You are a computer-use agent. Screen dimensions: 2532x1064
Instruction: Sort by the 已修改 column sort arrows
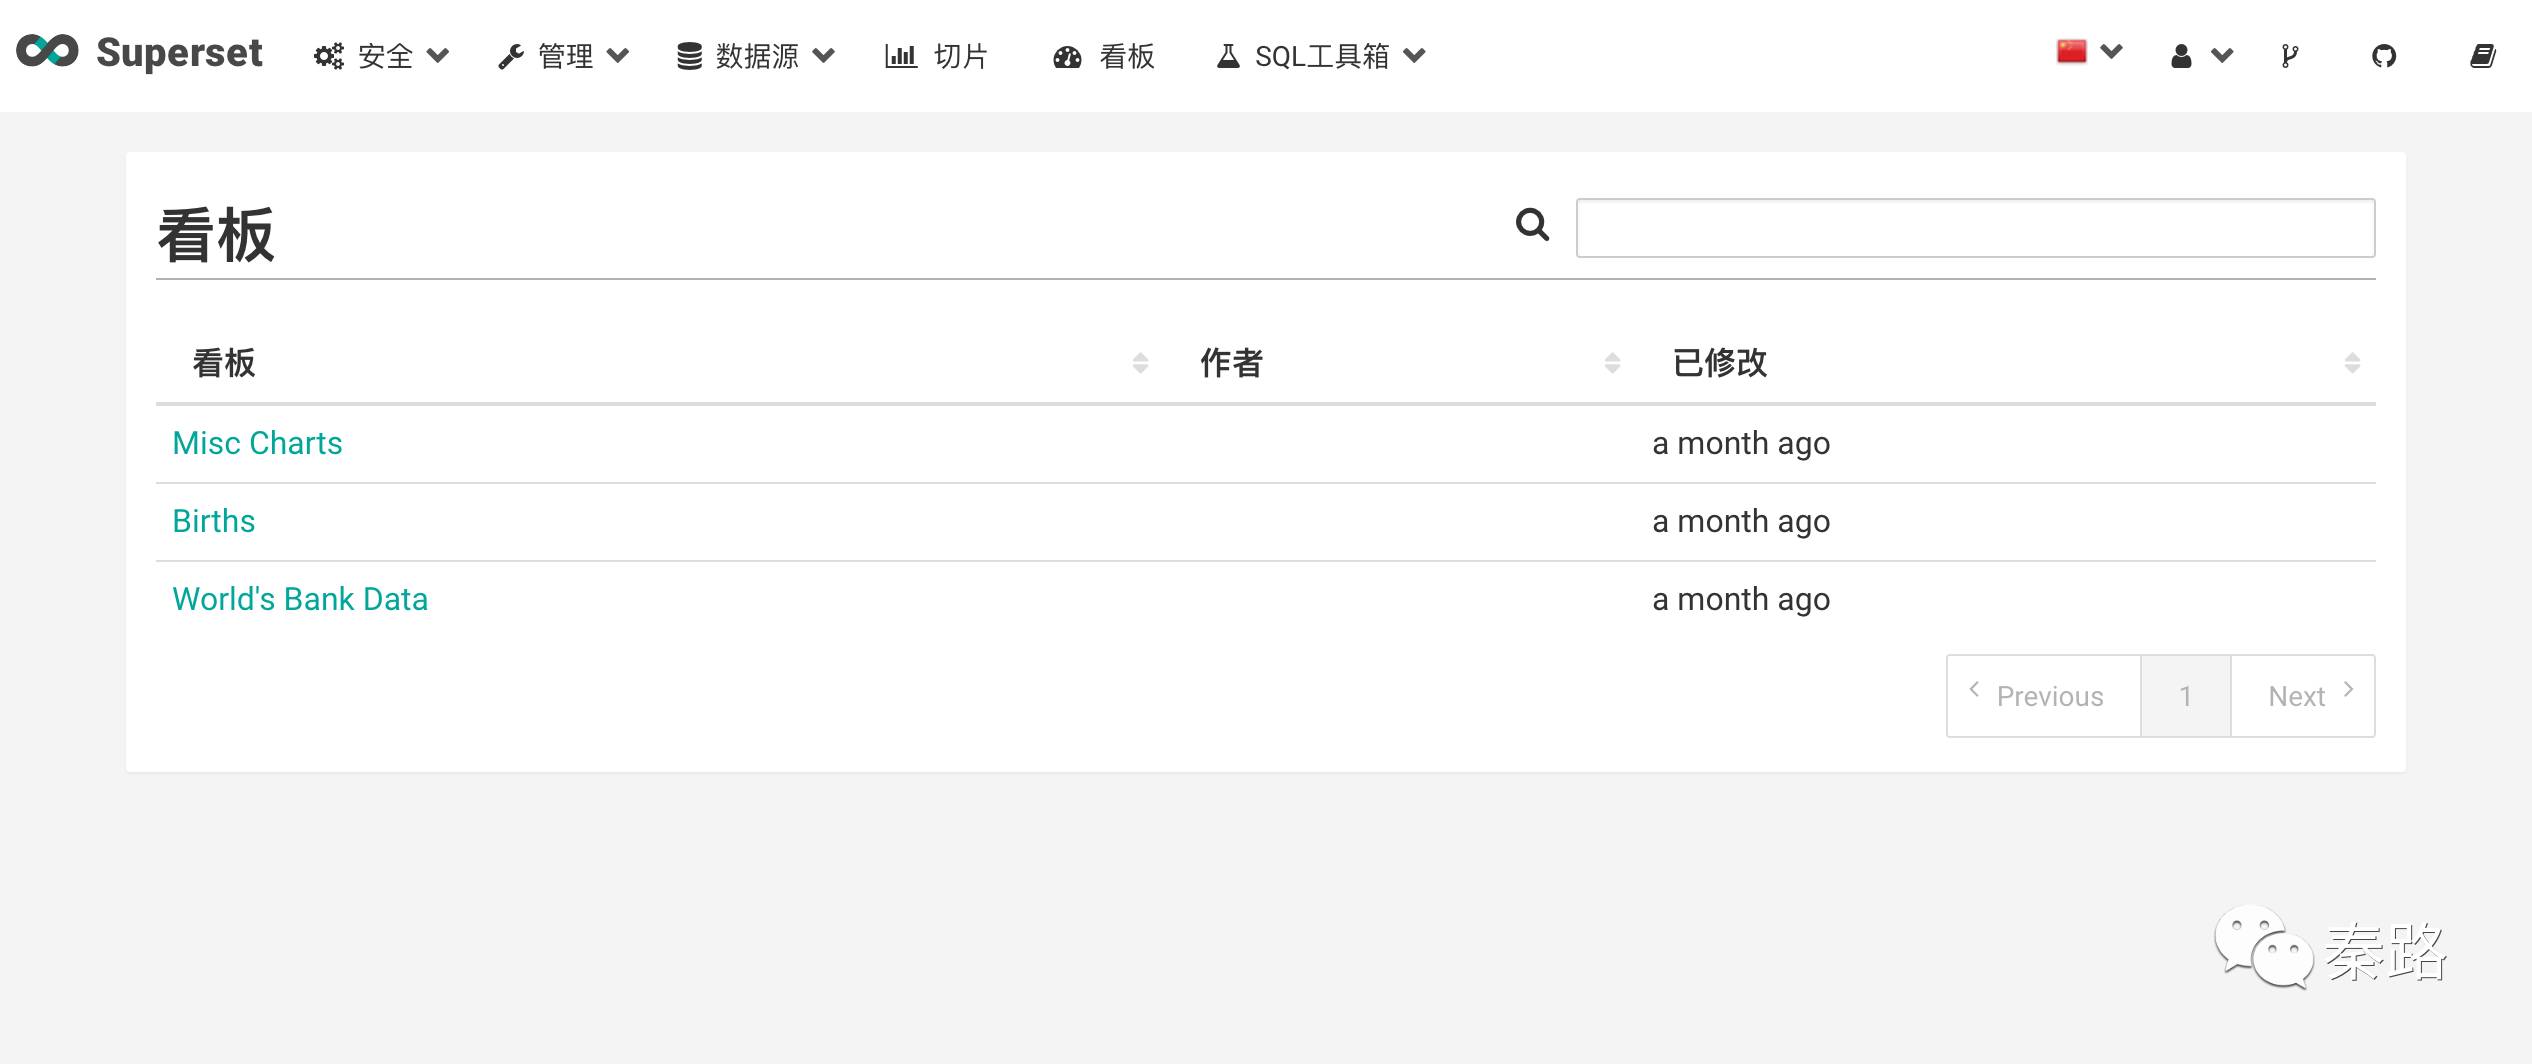point(2352,363)
